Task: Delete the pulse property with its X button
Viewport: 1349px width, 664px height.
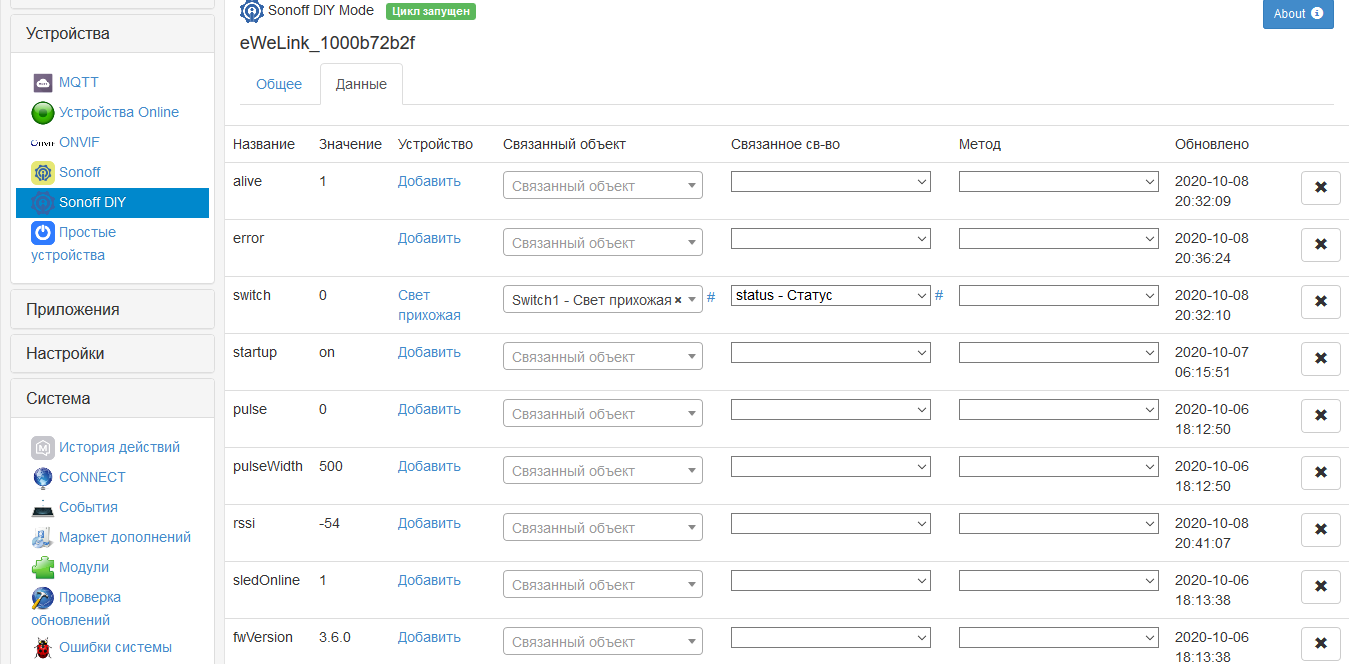Action: (1321, 415)
